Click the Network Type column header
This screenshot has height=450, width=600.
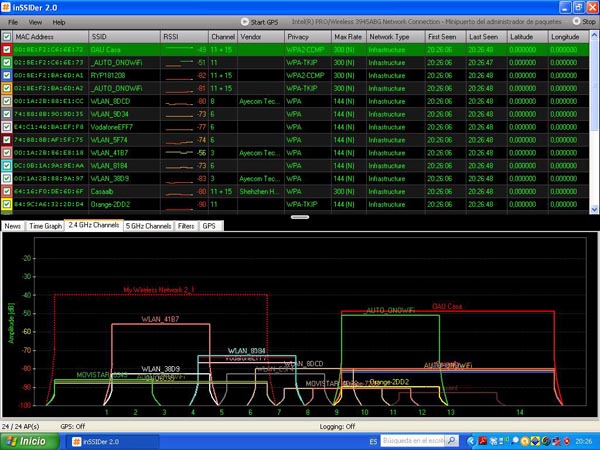396,37
